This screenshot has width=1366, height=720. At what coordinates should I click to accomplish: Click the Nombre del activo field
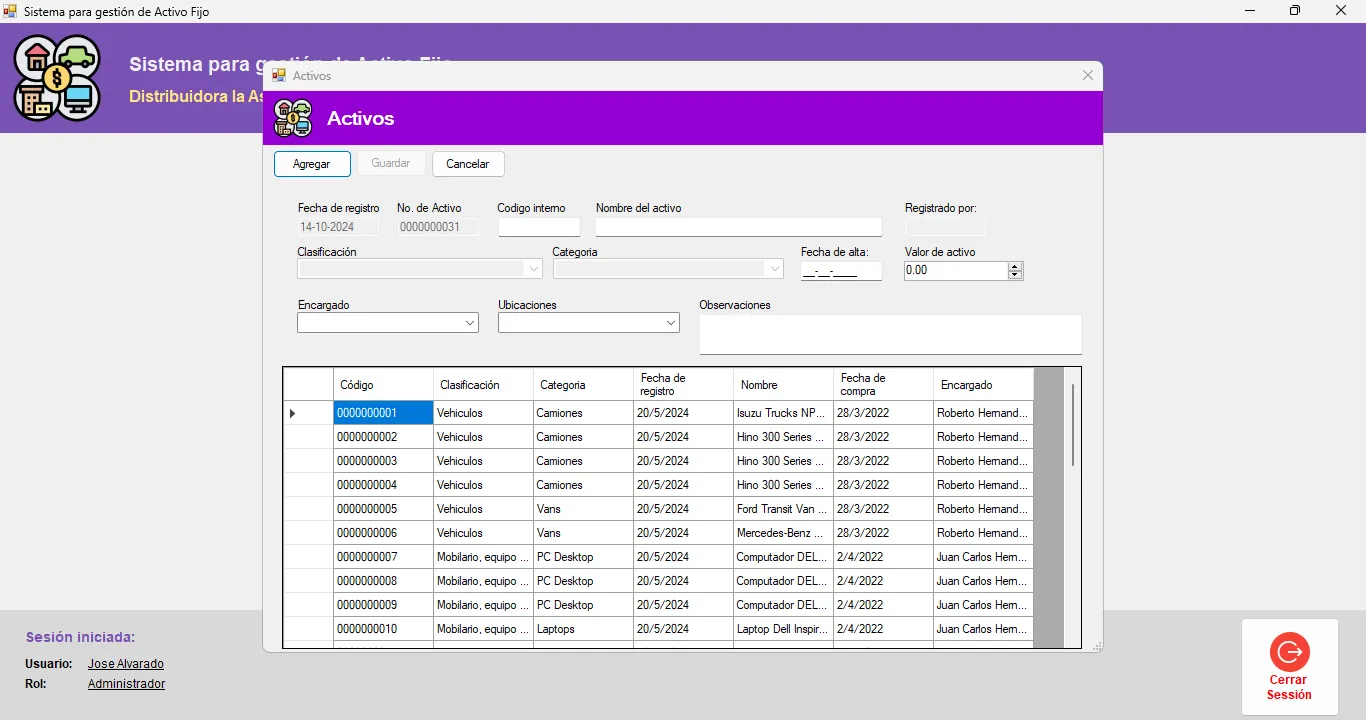point(739,227)
